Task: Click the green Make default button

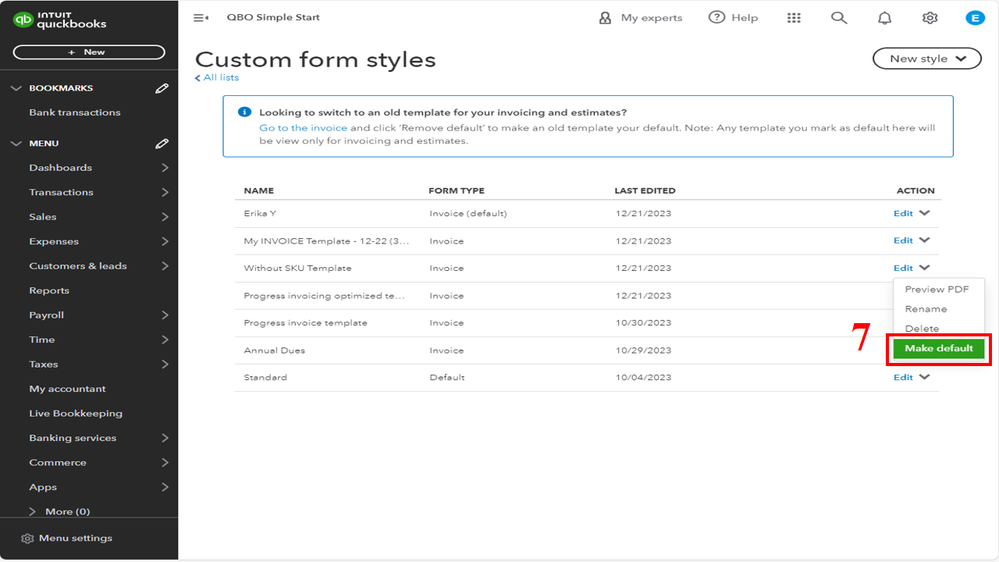Action: point(939,348)
